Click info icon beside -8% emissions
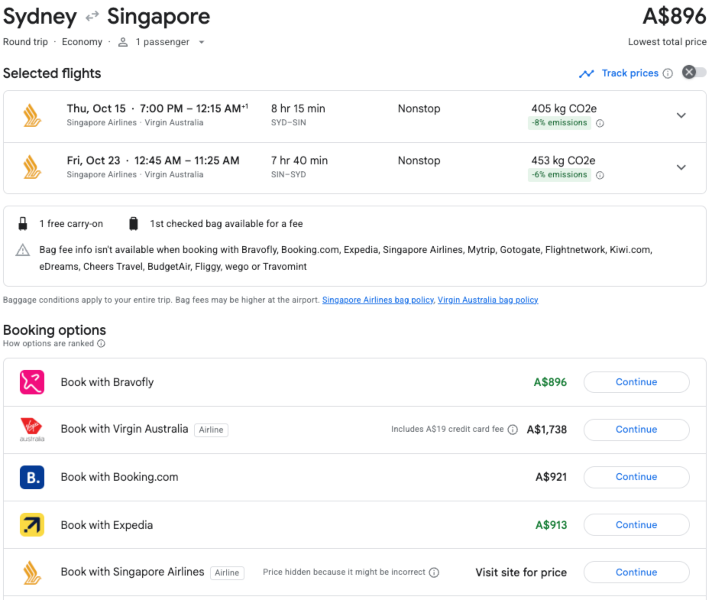The width and height of the screenshot is (712, 600). click(600, 123)
